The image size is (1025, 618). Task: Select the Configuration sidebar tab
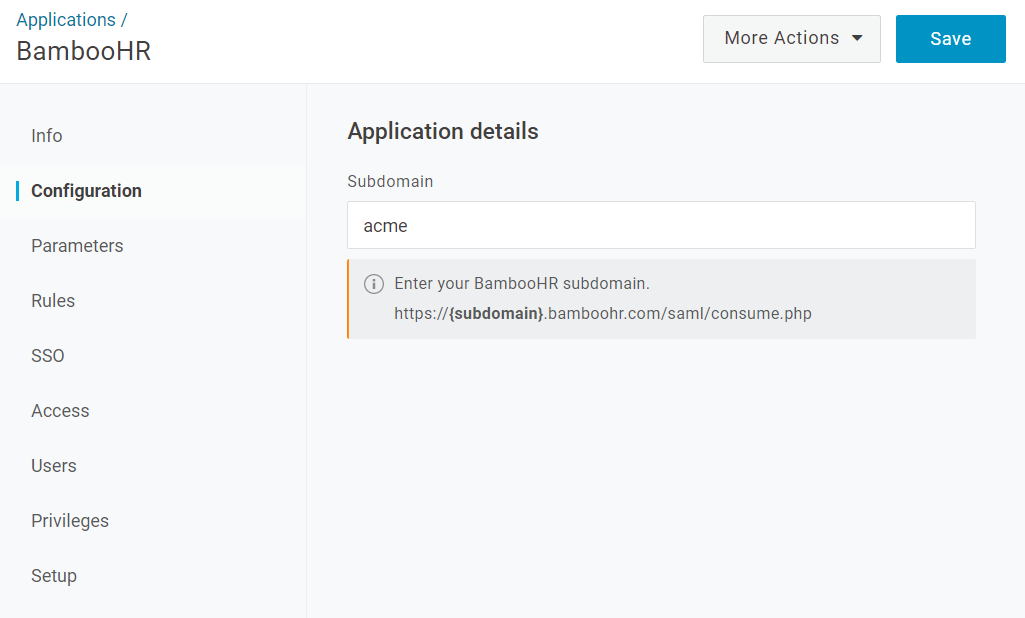click(x=86, y=191)
